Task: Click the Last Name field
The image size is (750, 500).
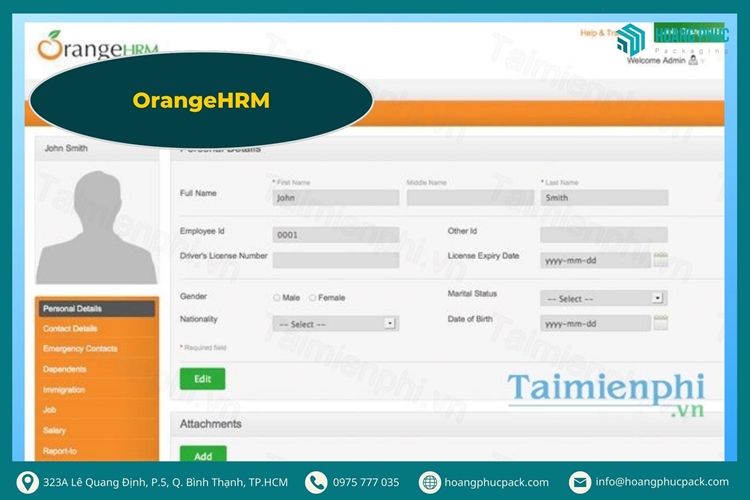Action: tap(604, 198)
